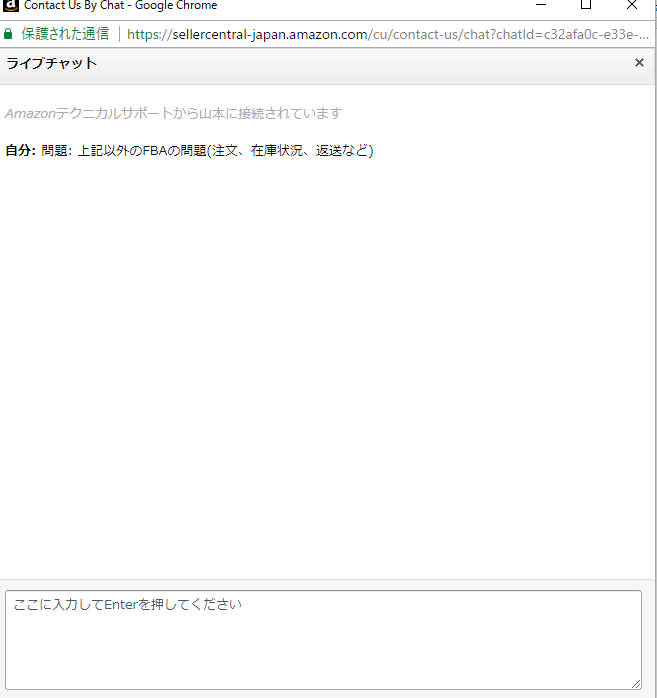Click the Amazonテクニカルサポート connection status line
This screenshot has height=698, width=657.
pos(173,113)
